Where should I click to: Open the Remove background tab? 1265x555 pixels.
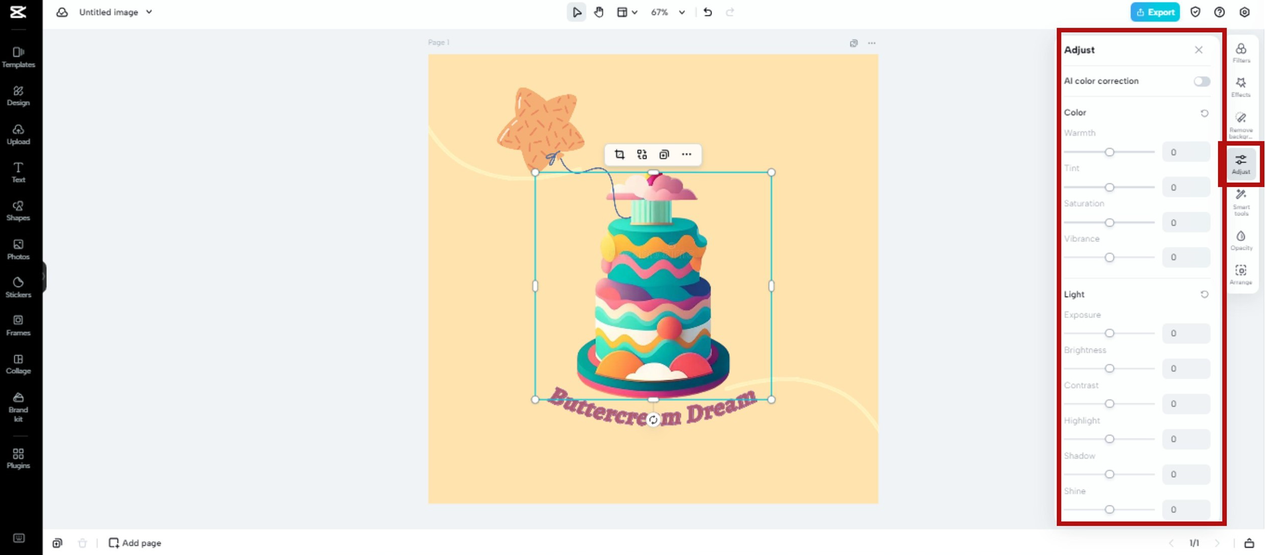click(x=1241, y=125)
